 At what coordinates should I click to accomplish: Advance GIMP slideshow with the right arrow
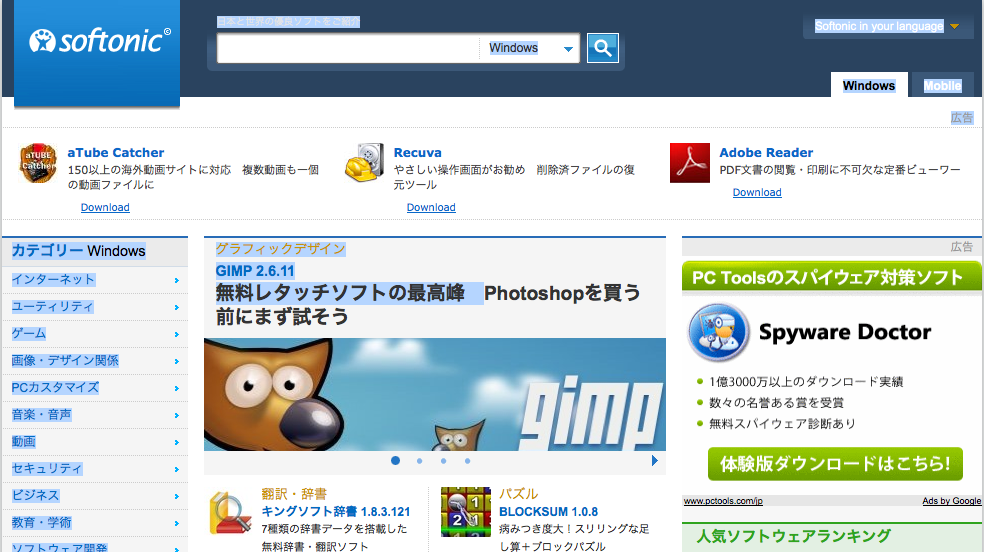655,460
